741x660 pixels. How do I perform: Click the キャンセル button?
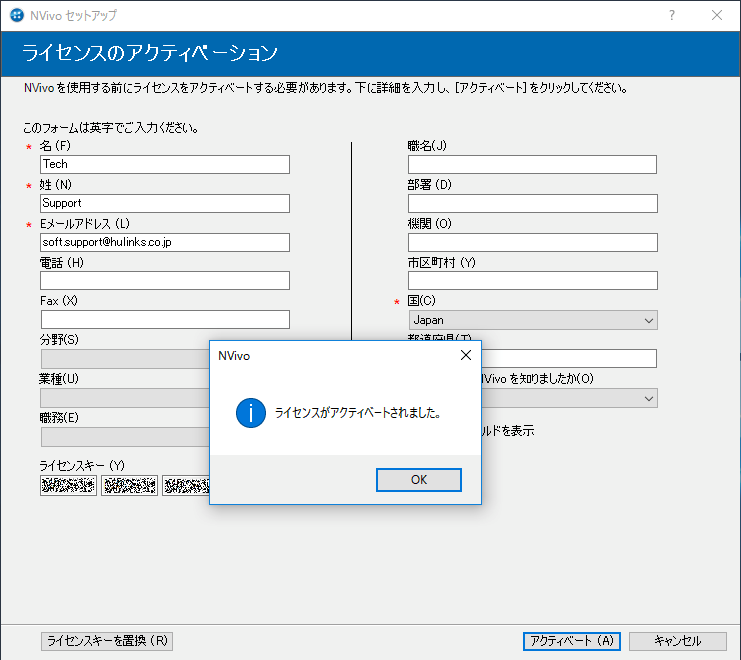pyautogui.click(x=678, y=641)
